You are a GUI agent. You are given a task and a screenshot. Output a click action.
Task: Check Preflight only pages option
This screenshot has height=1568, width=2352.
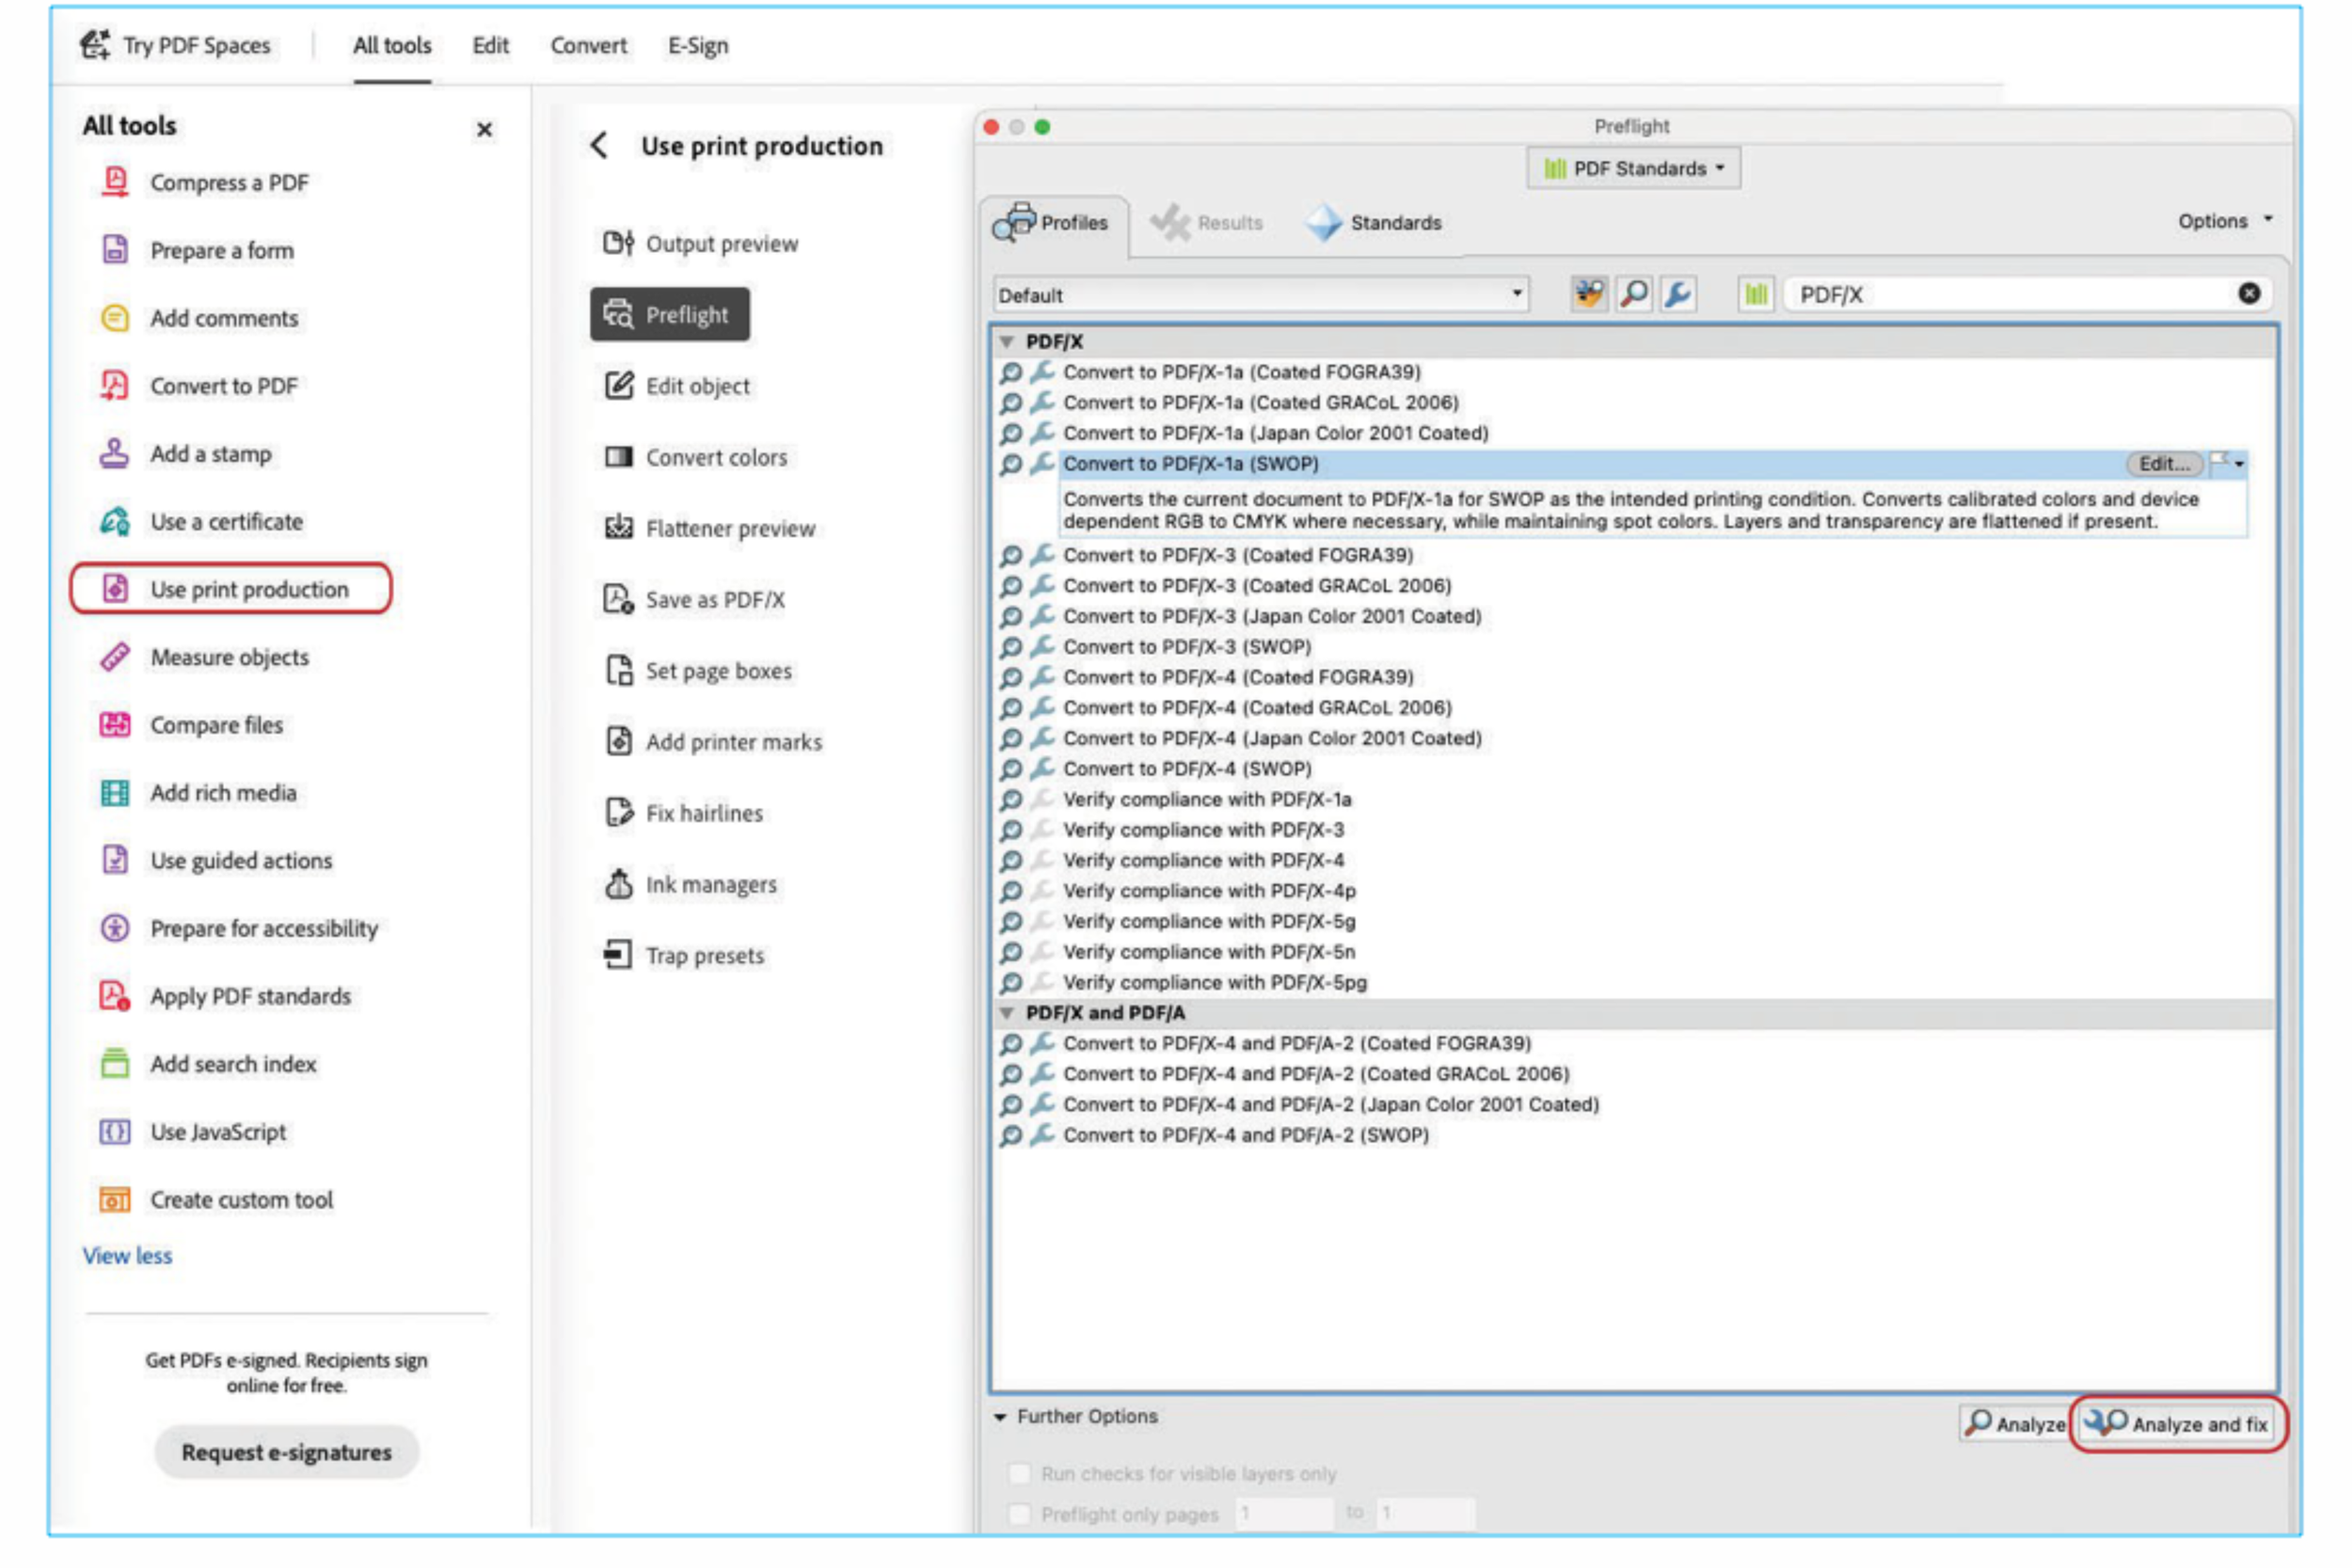1019,1514
